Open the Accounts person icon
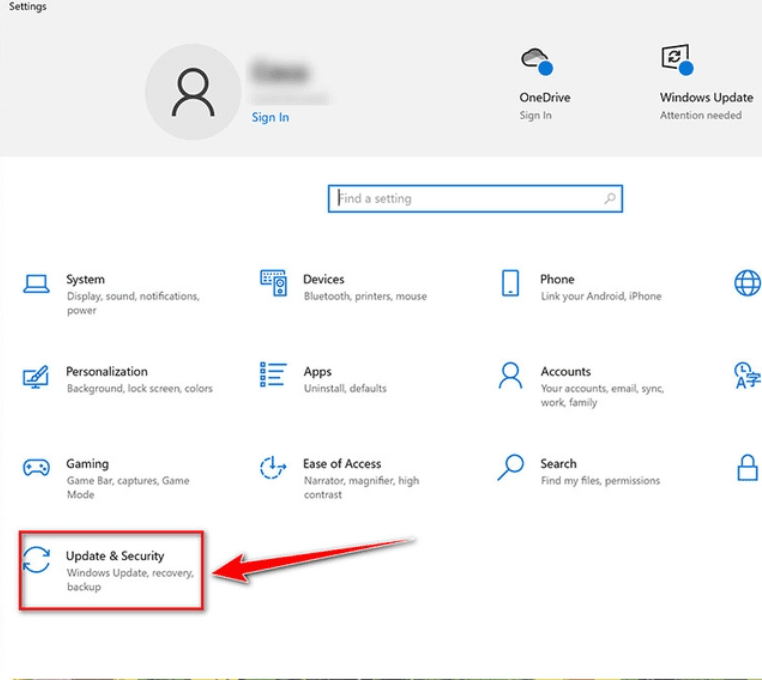This screenshot has height=682, width=762. (510, 375)
